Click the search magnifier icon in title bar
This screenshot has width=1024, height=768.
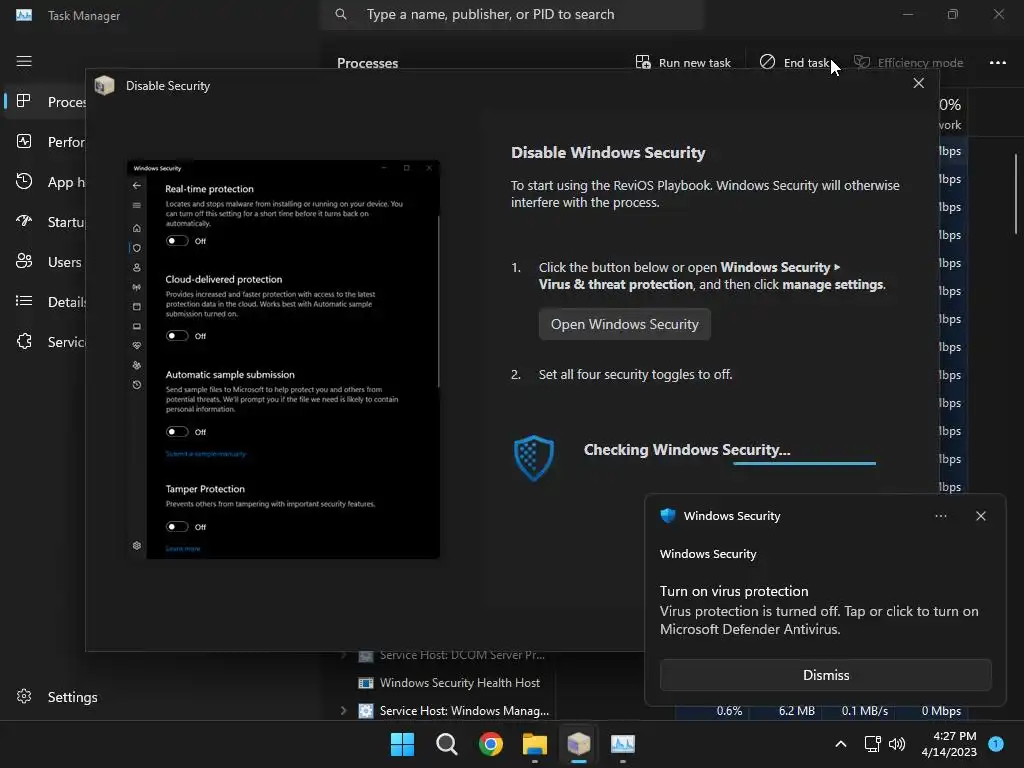(341, 14)
